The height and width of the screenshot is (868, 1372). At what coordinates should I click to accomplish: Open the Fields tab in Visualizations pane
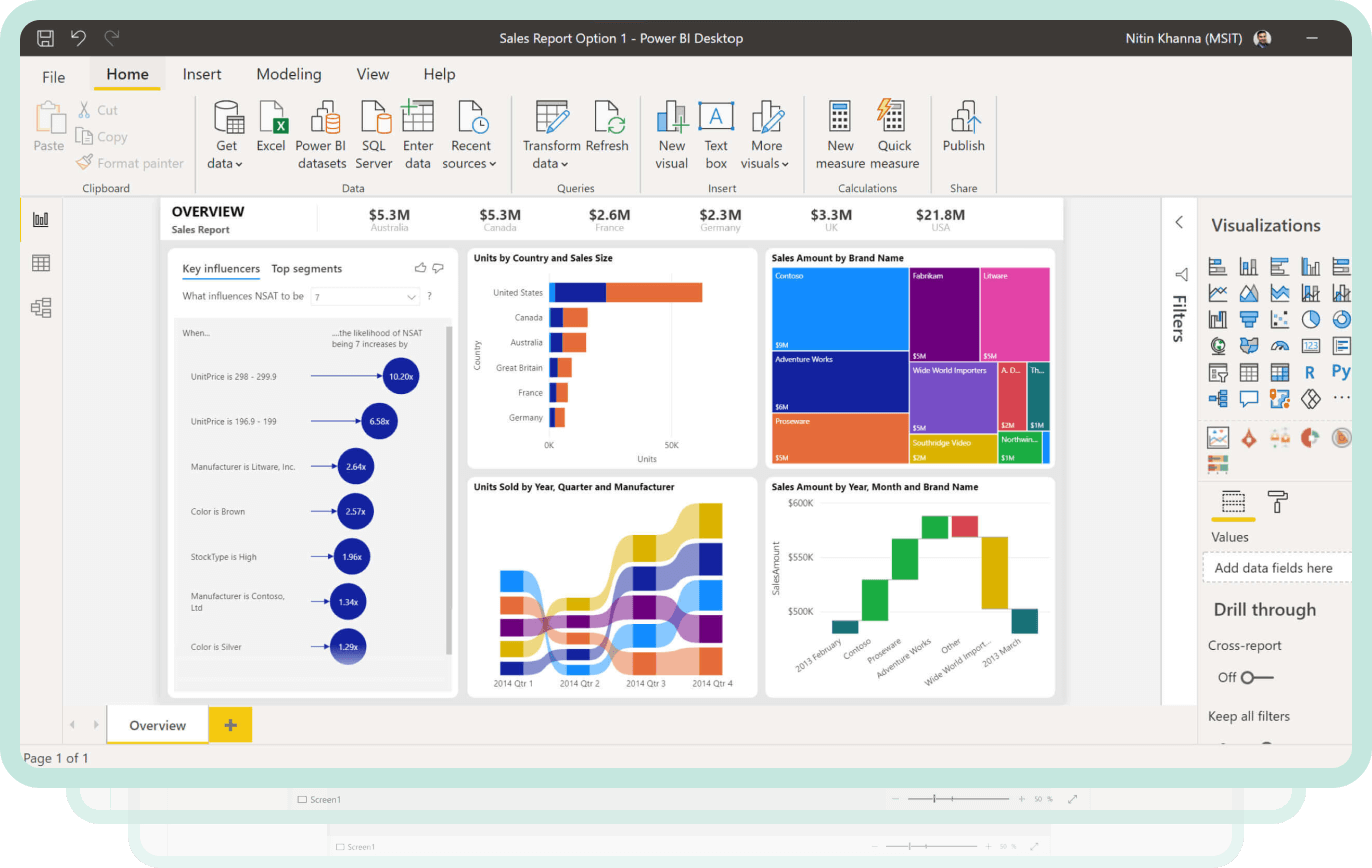1233,501
